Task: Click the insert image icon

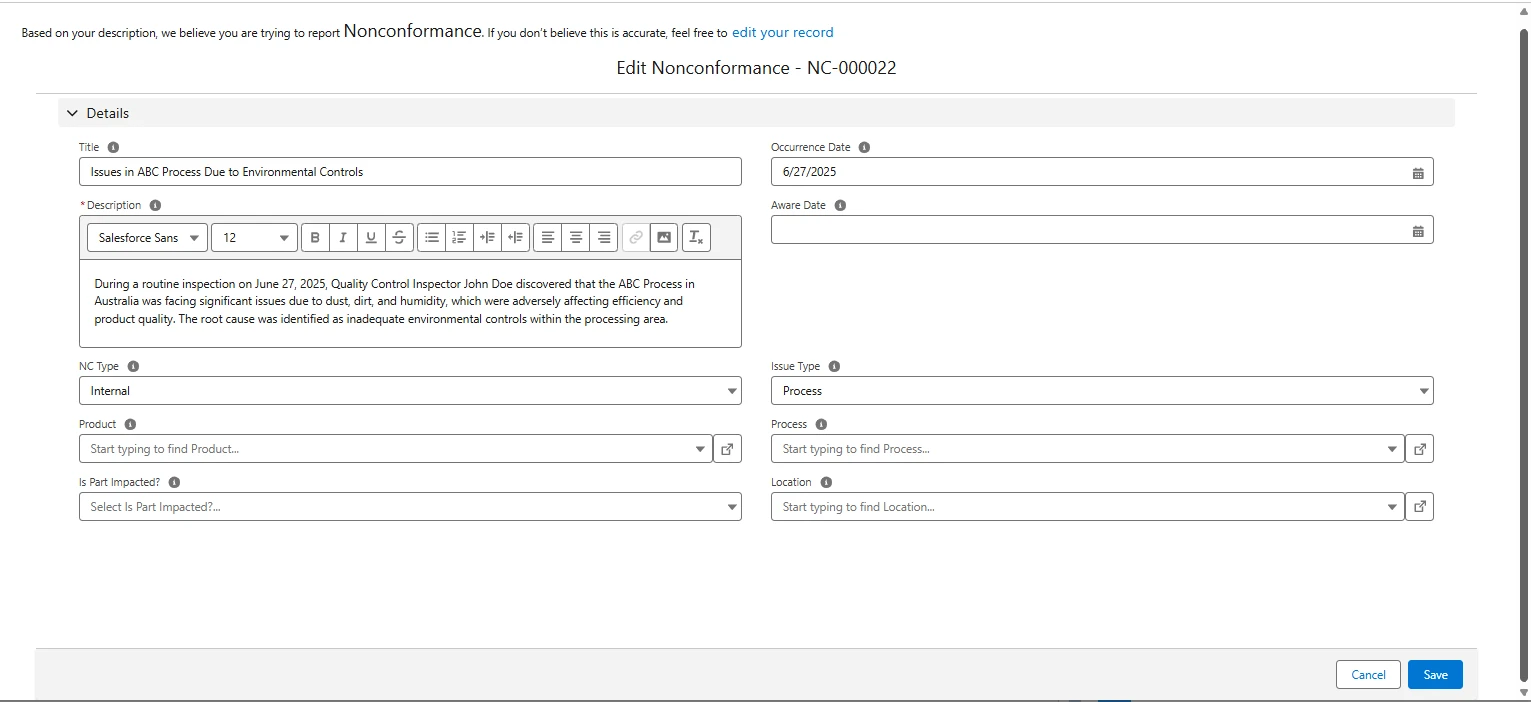Action: (663, 238)
